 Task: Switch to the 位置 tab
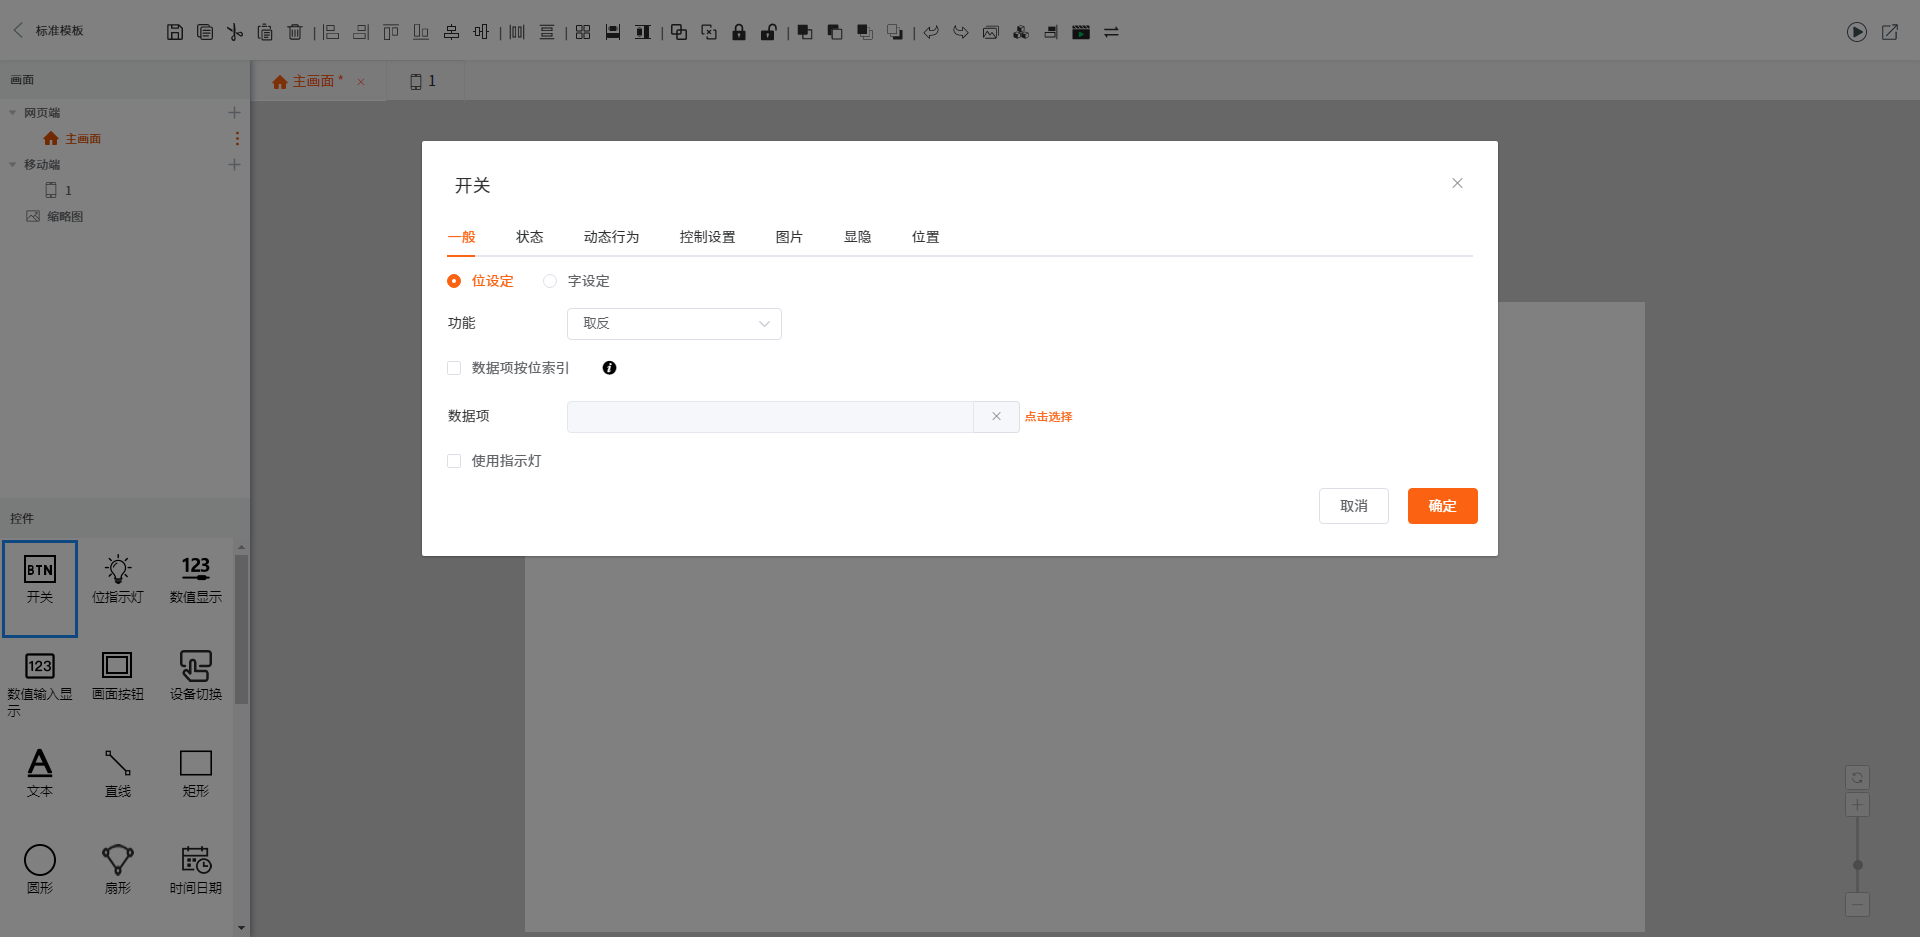925,237
